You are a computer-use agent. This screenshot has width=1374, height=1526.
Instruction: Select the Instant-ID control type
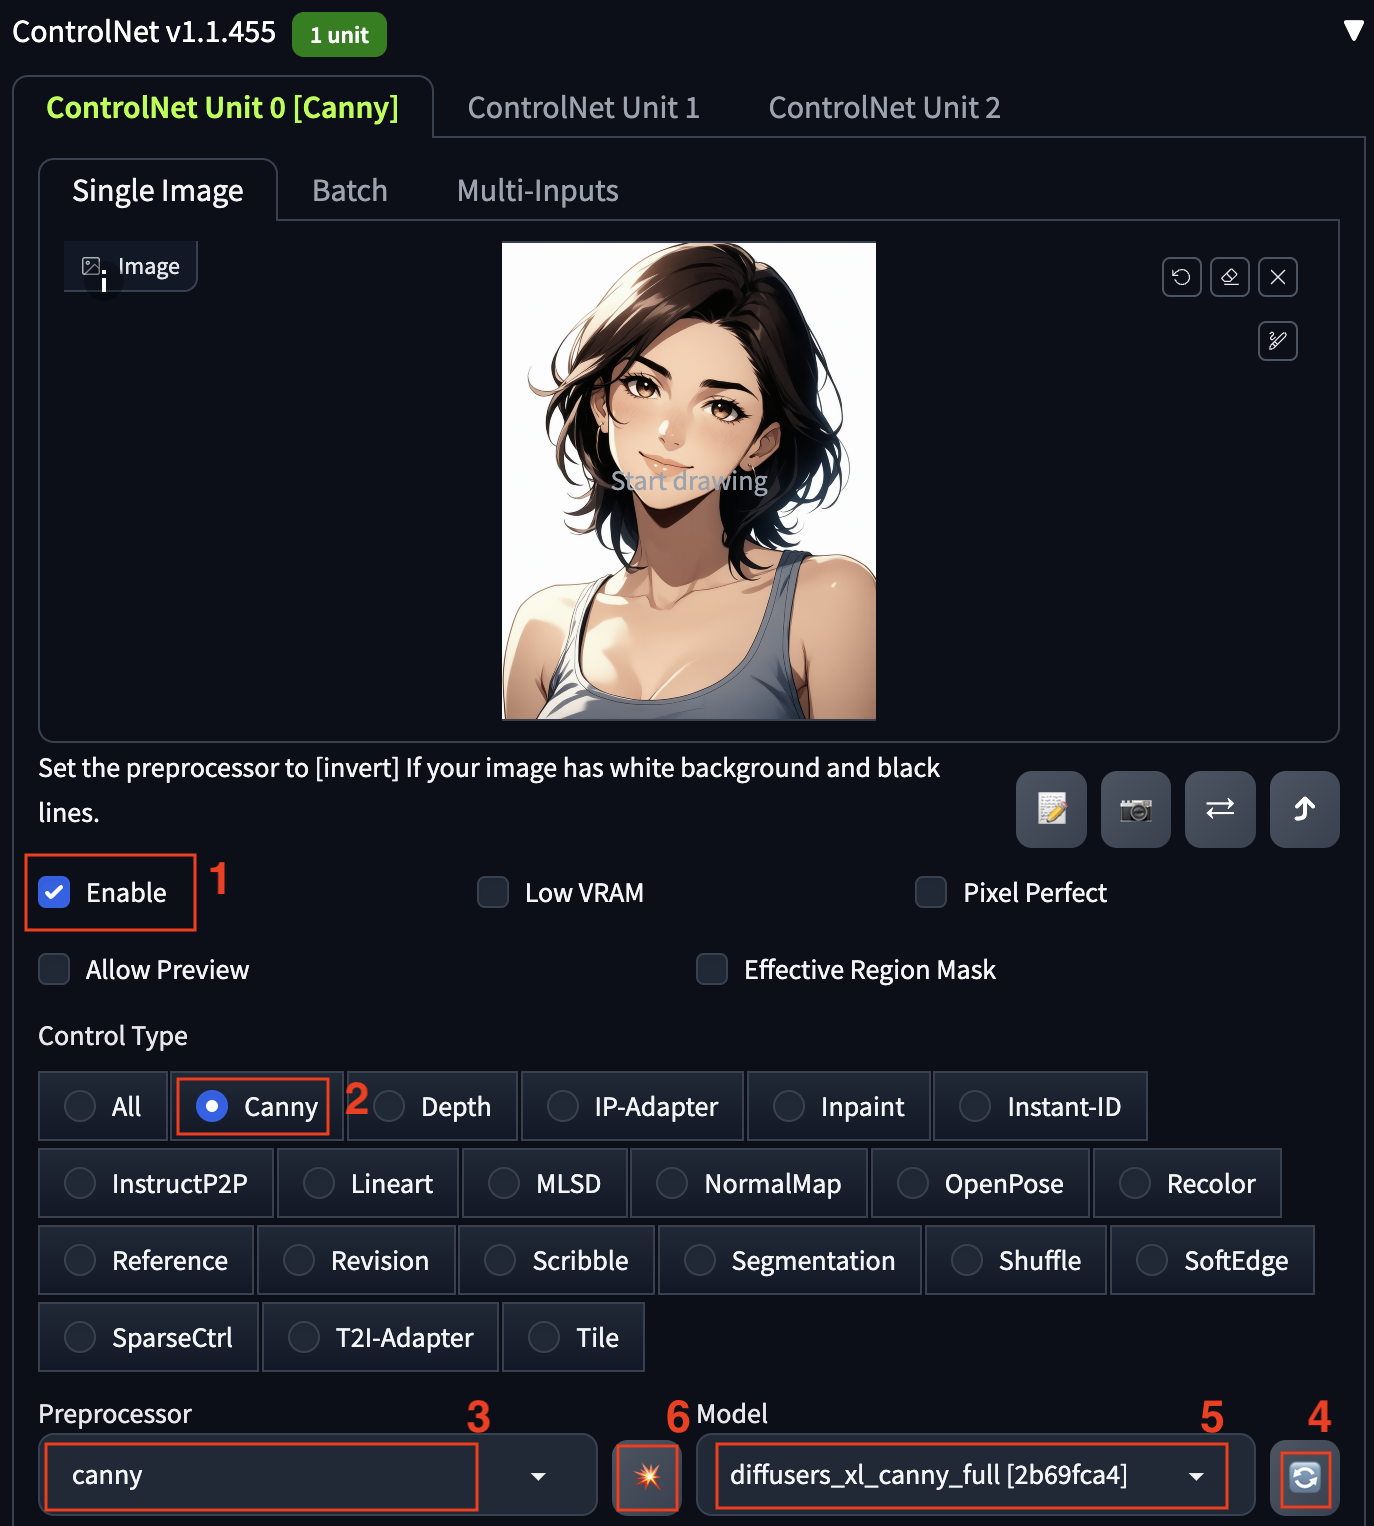click(x=1040, y=1106)
